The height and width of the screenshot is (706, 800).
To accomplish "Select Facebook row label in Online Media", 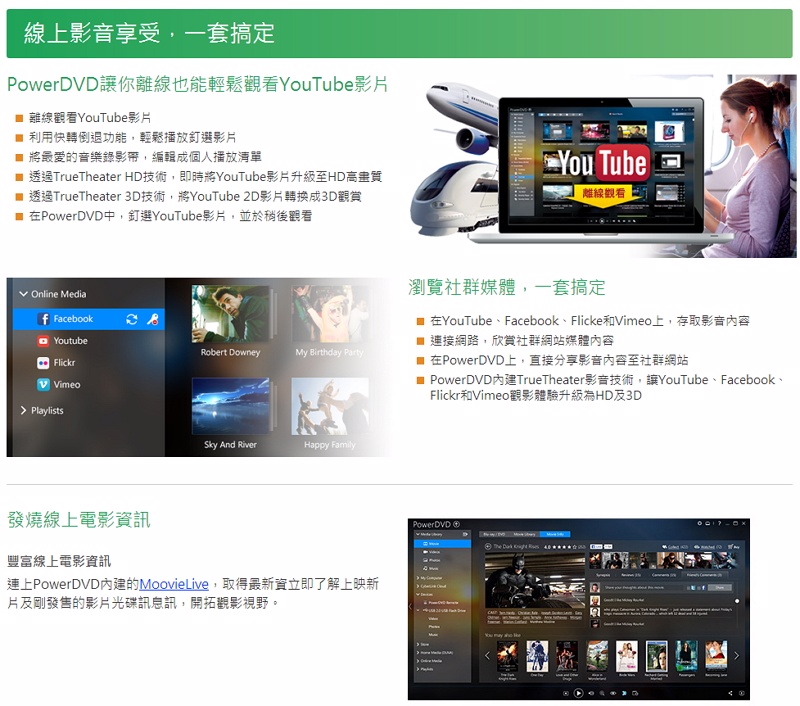I will pyautogui.click(x=73, y=319).
